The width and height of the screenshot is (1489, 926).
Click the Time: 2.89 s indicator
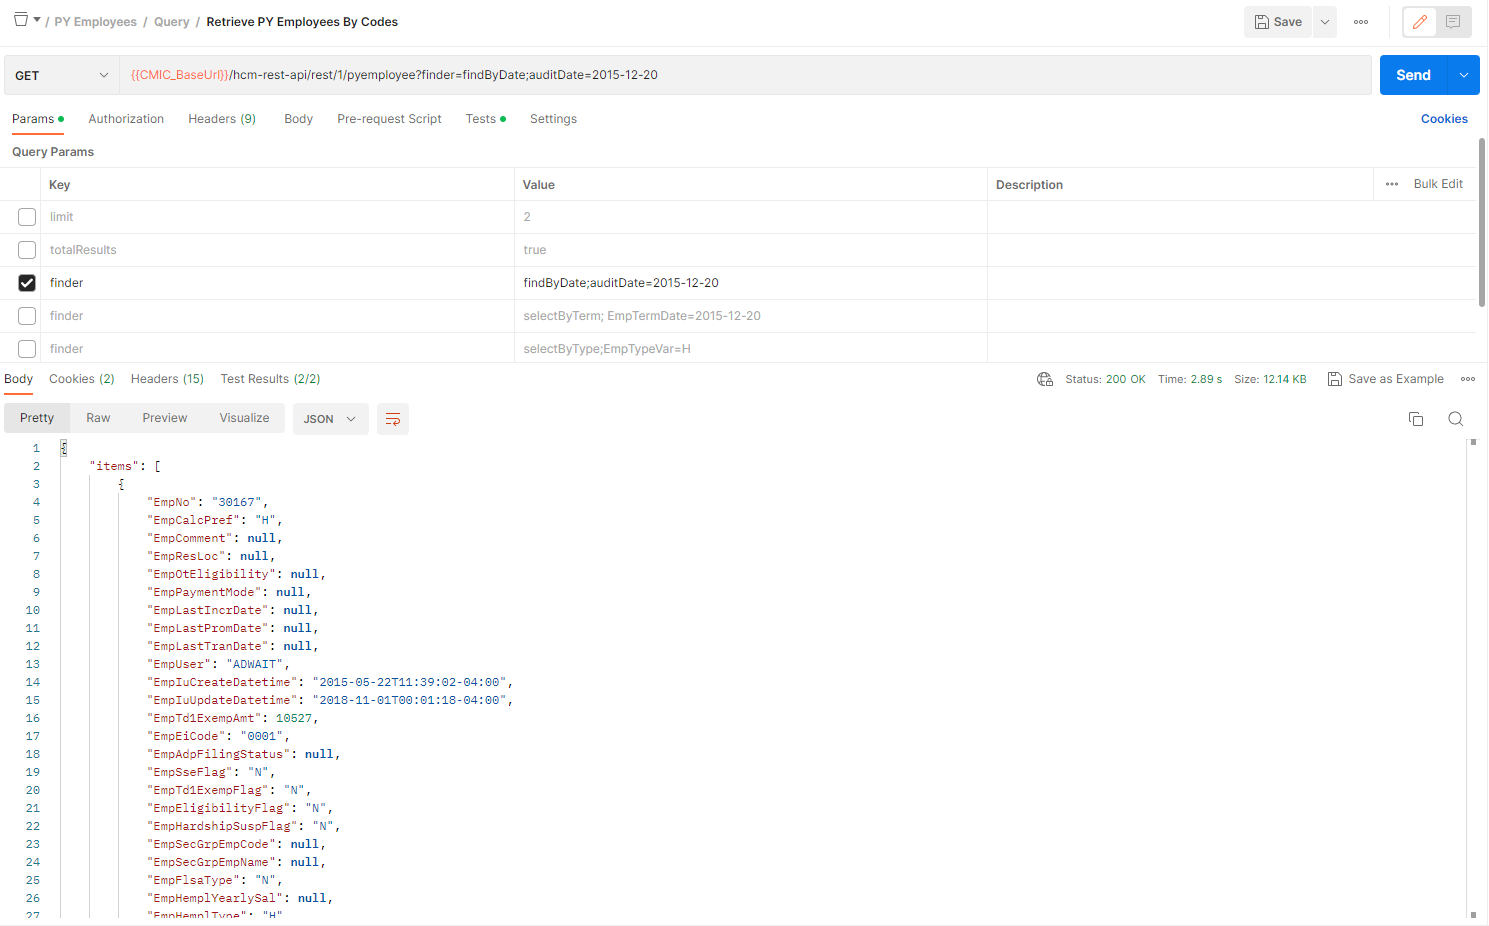pos(1190,379)
